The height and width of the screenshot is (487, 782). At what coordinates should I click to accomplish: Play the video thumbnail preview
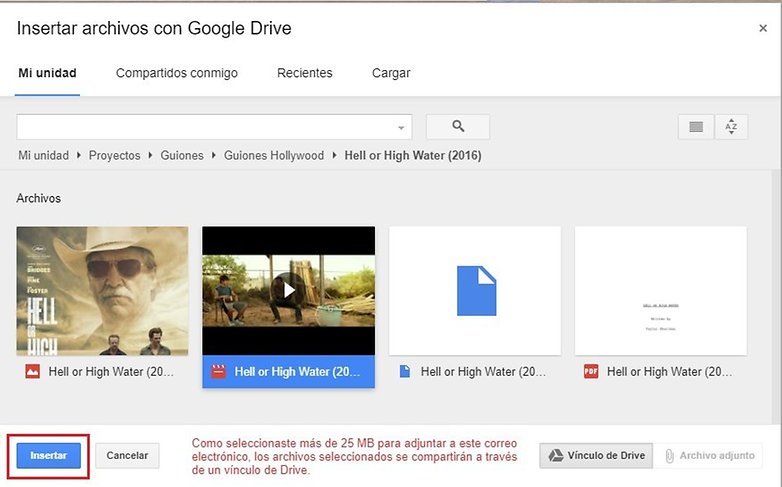click(289, 290)
